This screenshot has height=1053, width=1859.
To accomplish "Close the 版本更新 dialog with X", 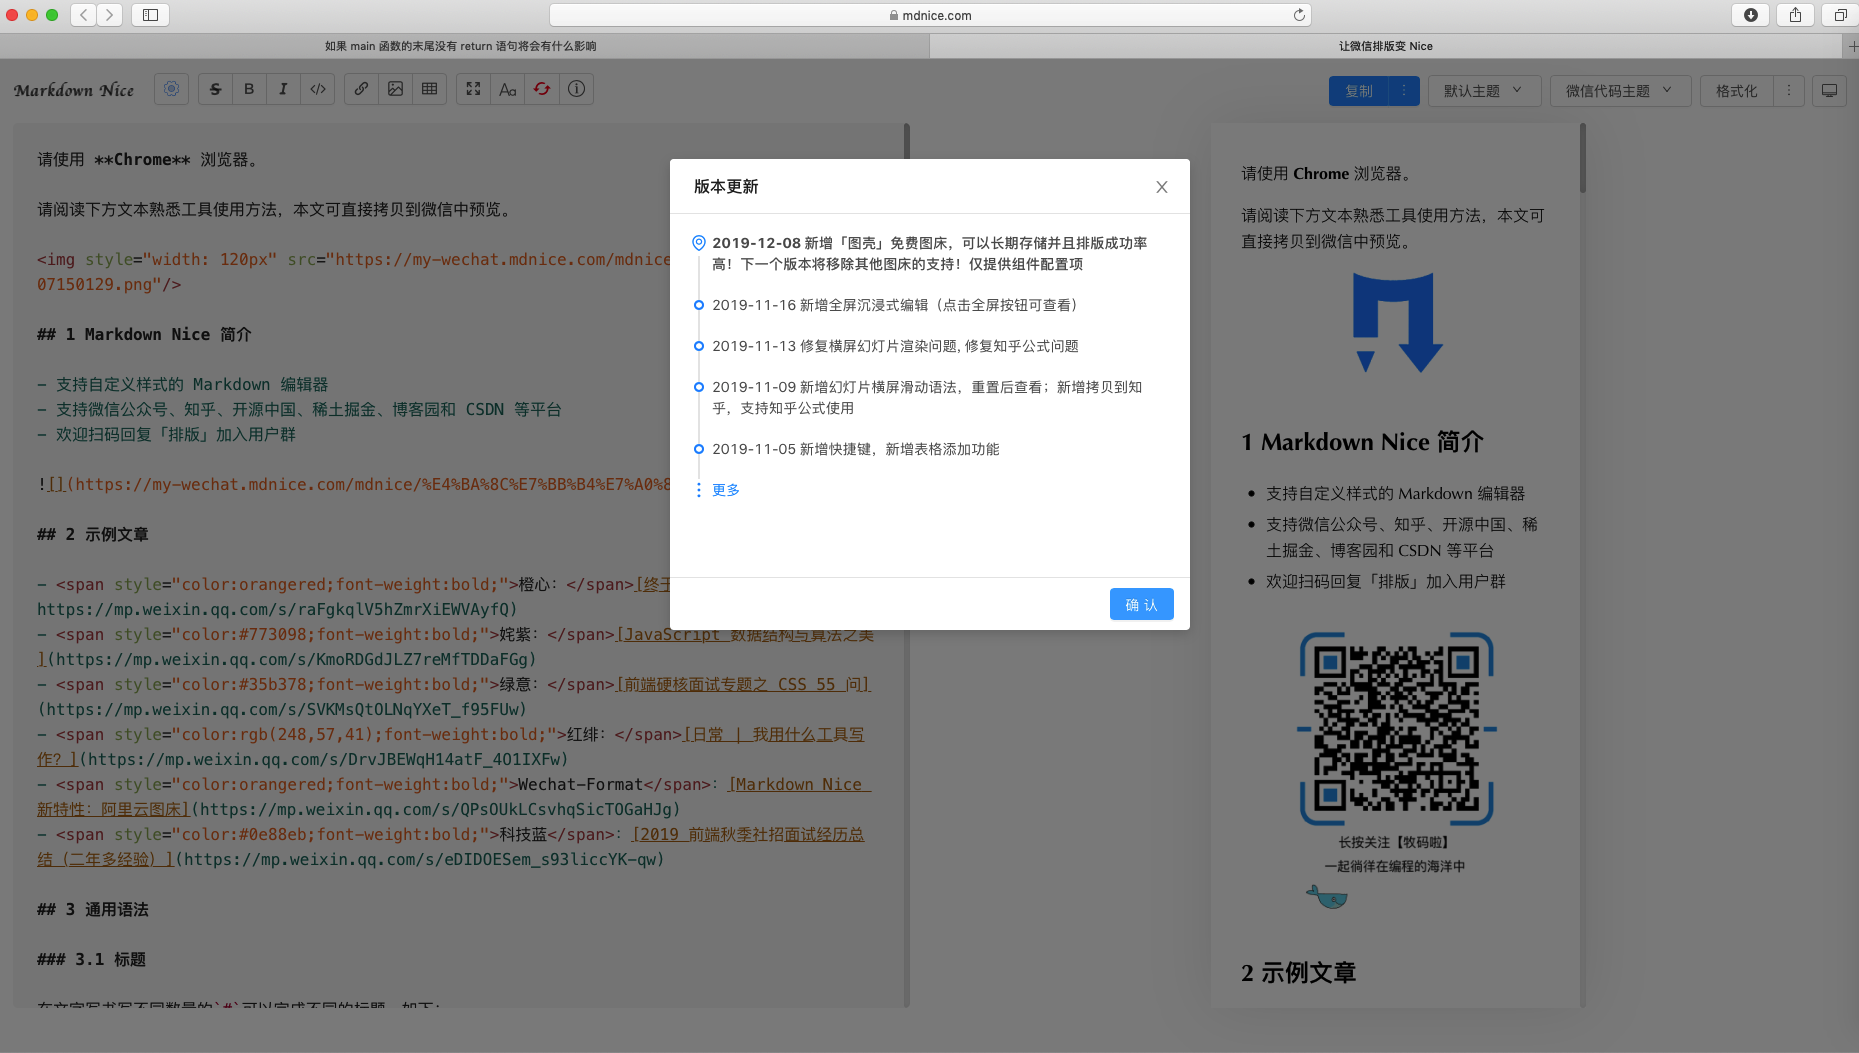I will point(1162,187).
